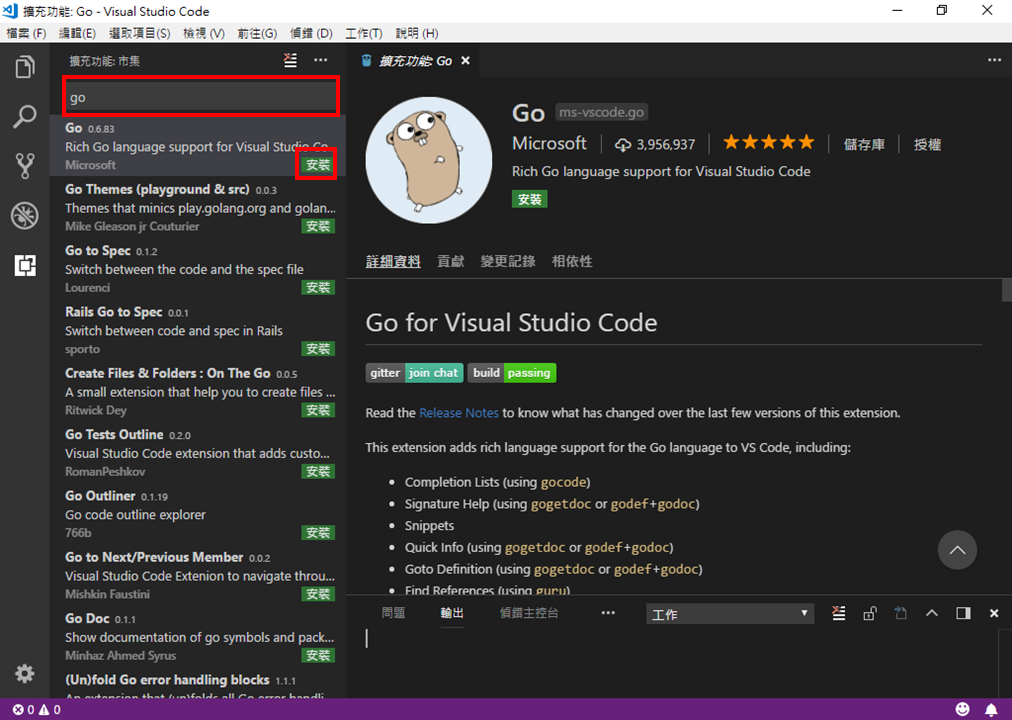
Task: Open the 儲存庫 repository link
Action: point(864,145)
